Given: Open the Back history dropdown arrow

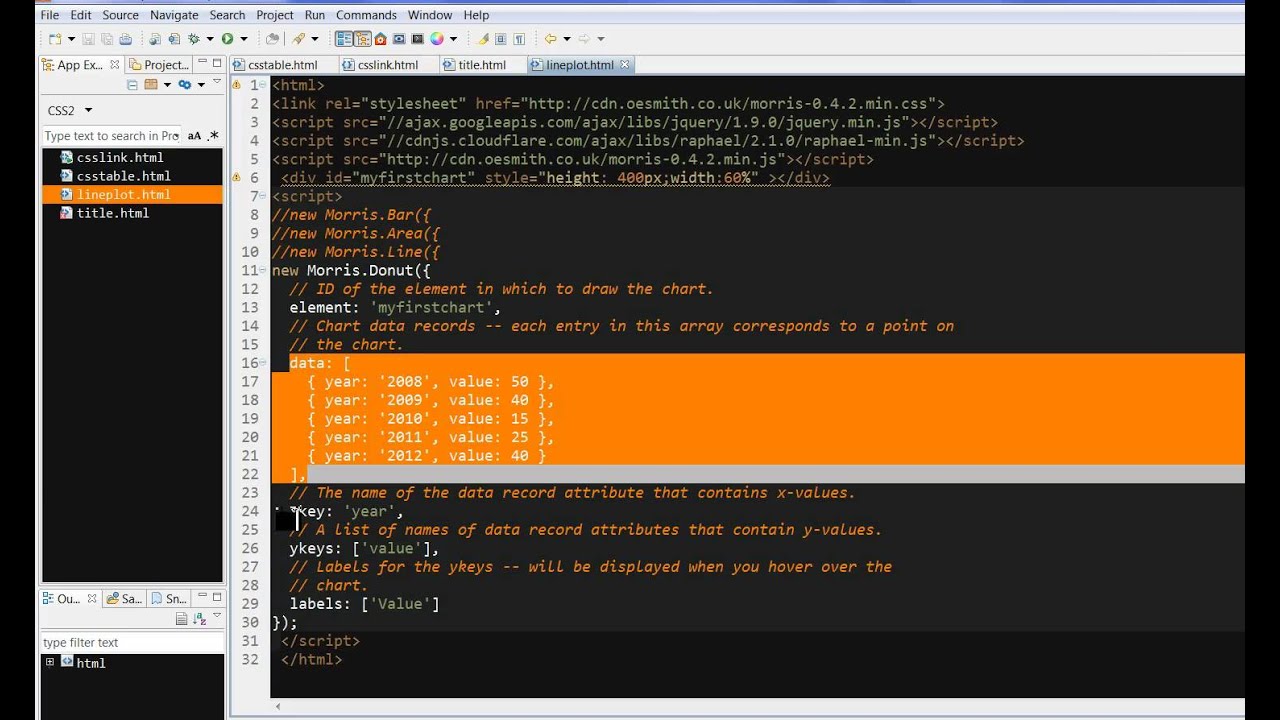Looking at the screenshot, I should click(566, 39).
